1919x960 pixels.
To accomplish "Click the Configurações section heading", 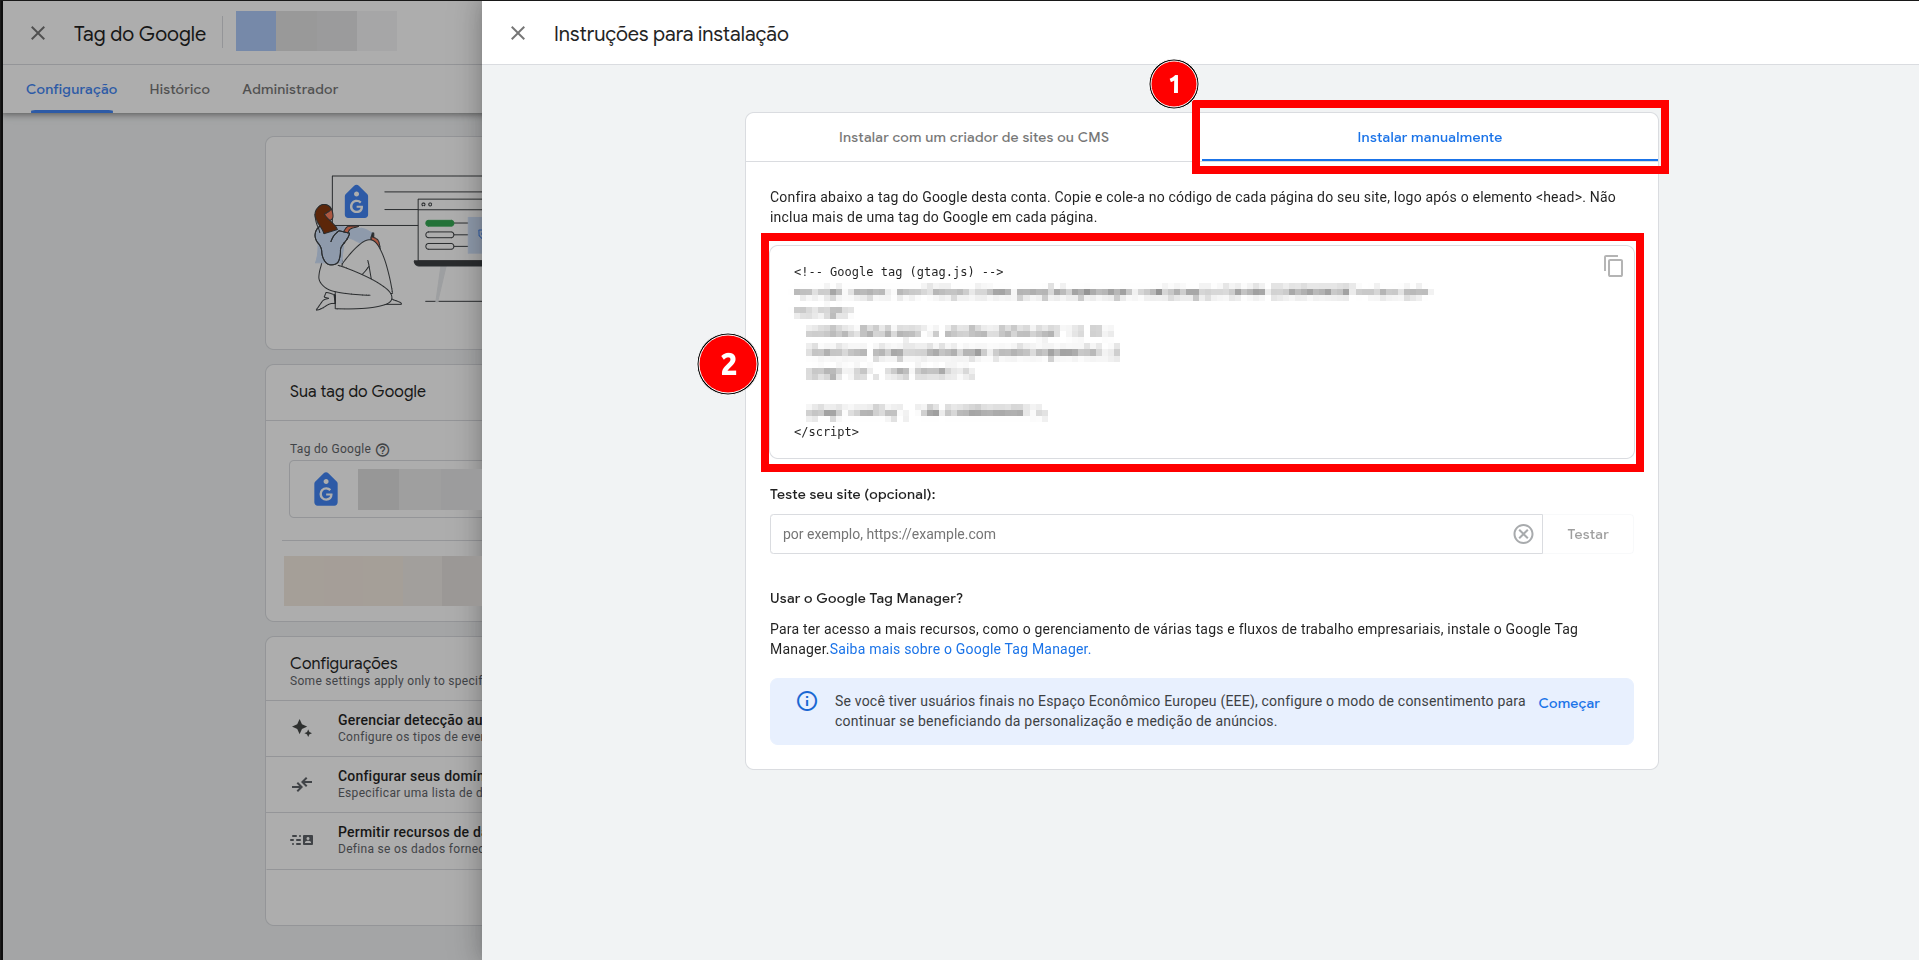I will [344, 663].
